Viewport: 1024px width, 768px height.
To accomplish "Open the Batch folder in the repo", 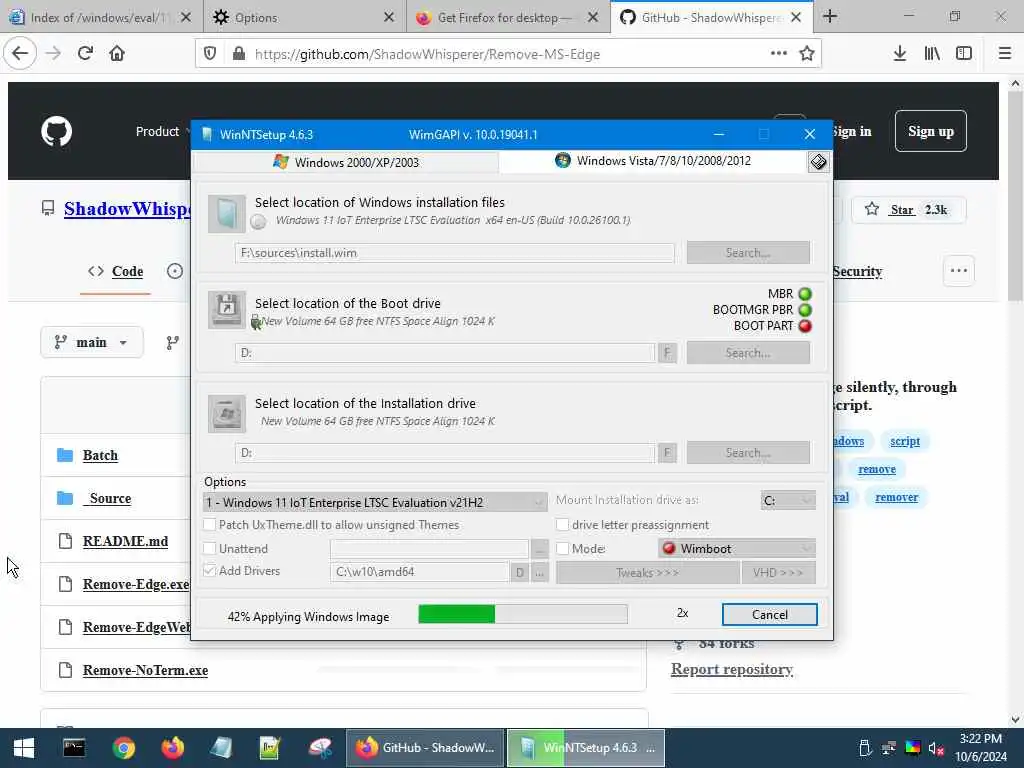I will pyautogui.click(x=101, y=455).
